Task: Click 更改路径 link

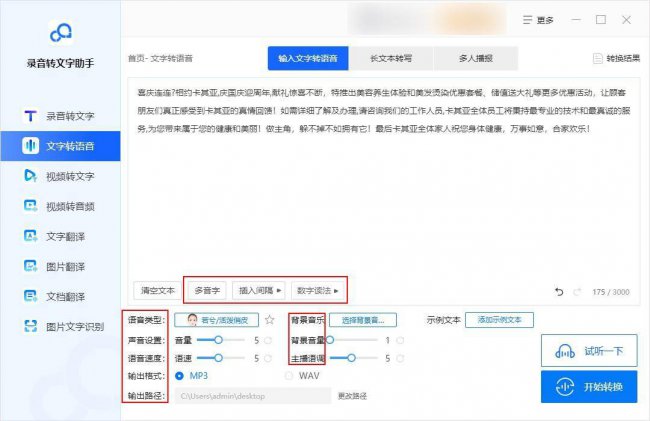Action: click(352, 396)
